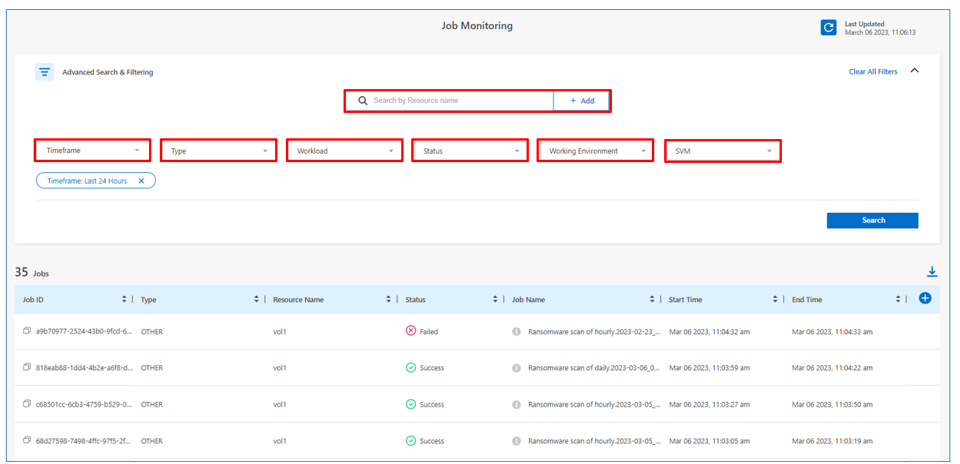Click the refresh icon beside Last Updated
The height and width of the screenshot is (464, 960).
pyautogui.click(x=828, y=28)
